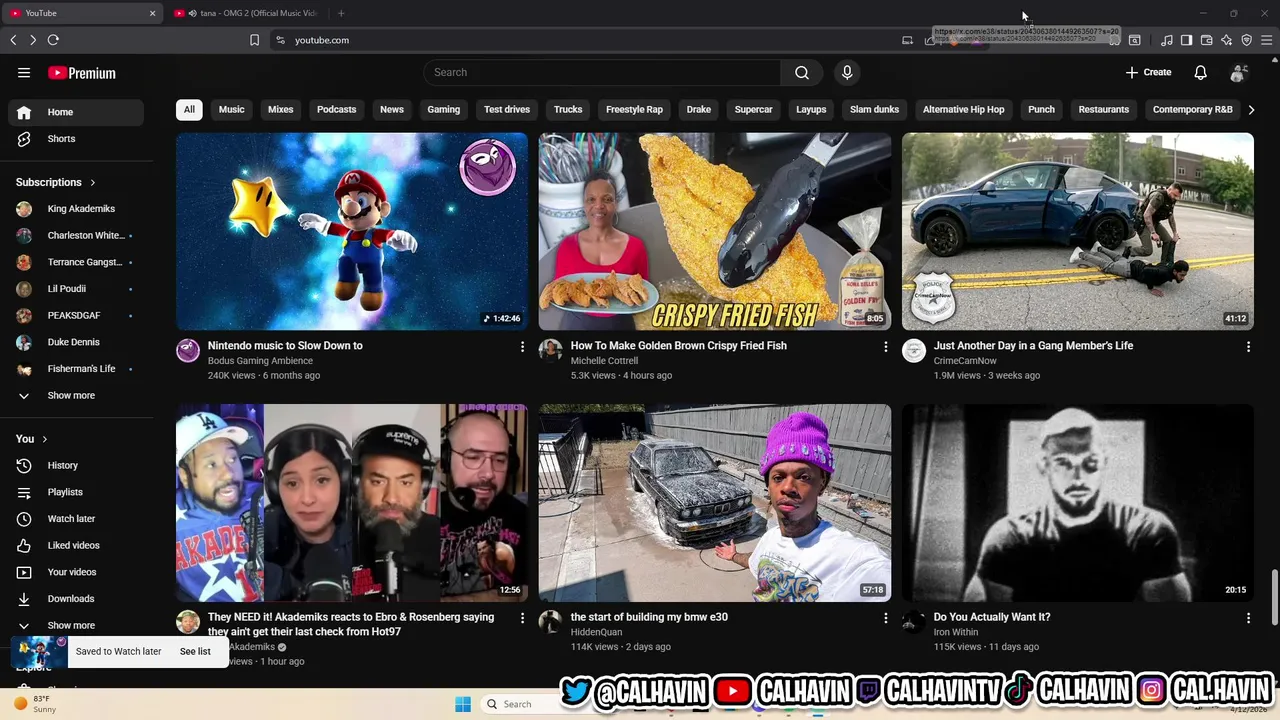
Task: Open the browser VPN shield icon
Action: coord(1246,40)
